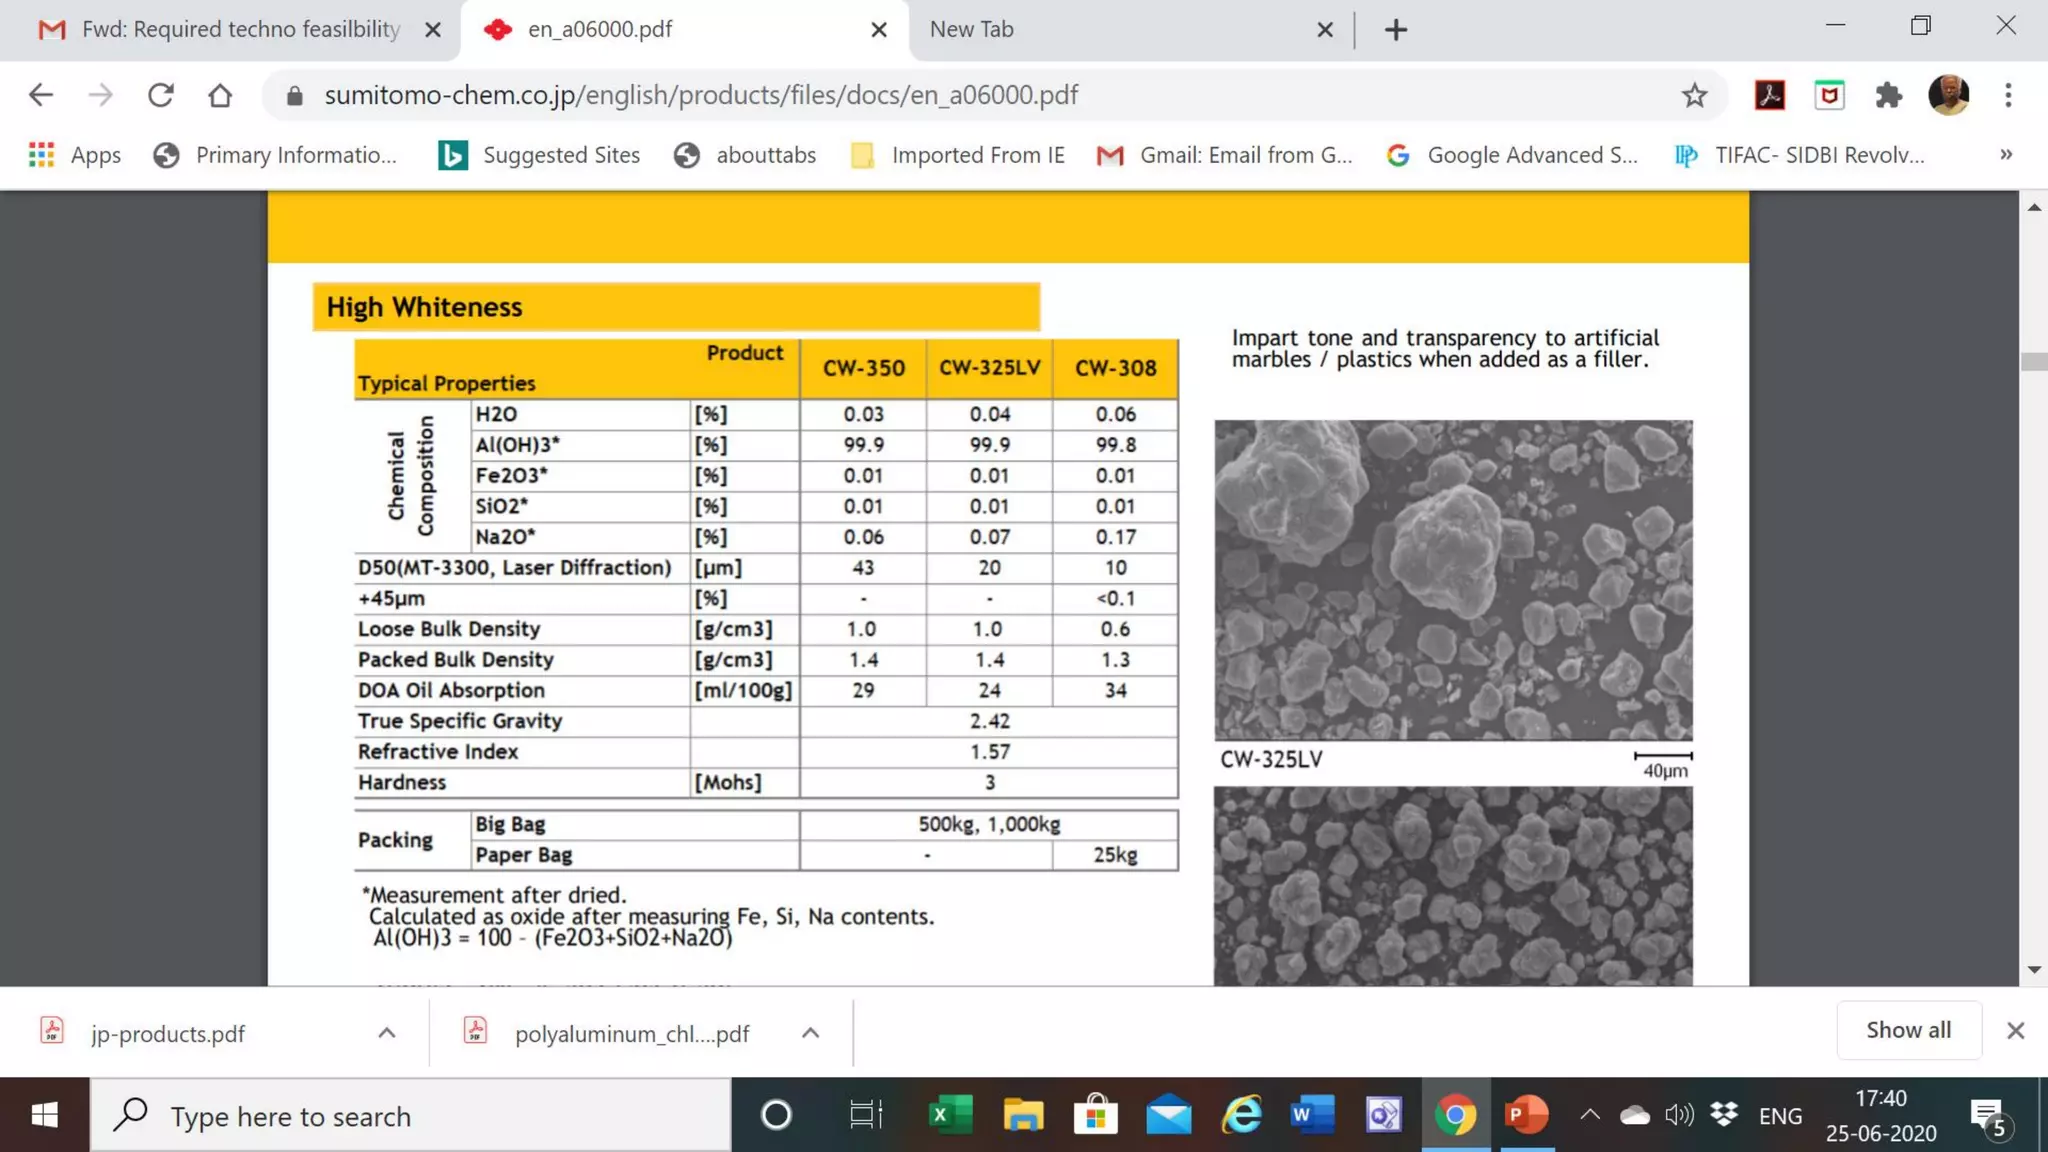
Task: Close the New Tab tab
Action: 1325,30
